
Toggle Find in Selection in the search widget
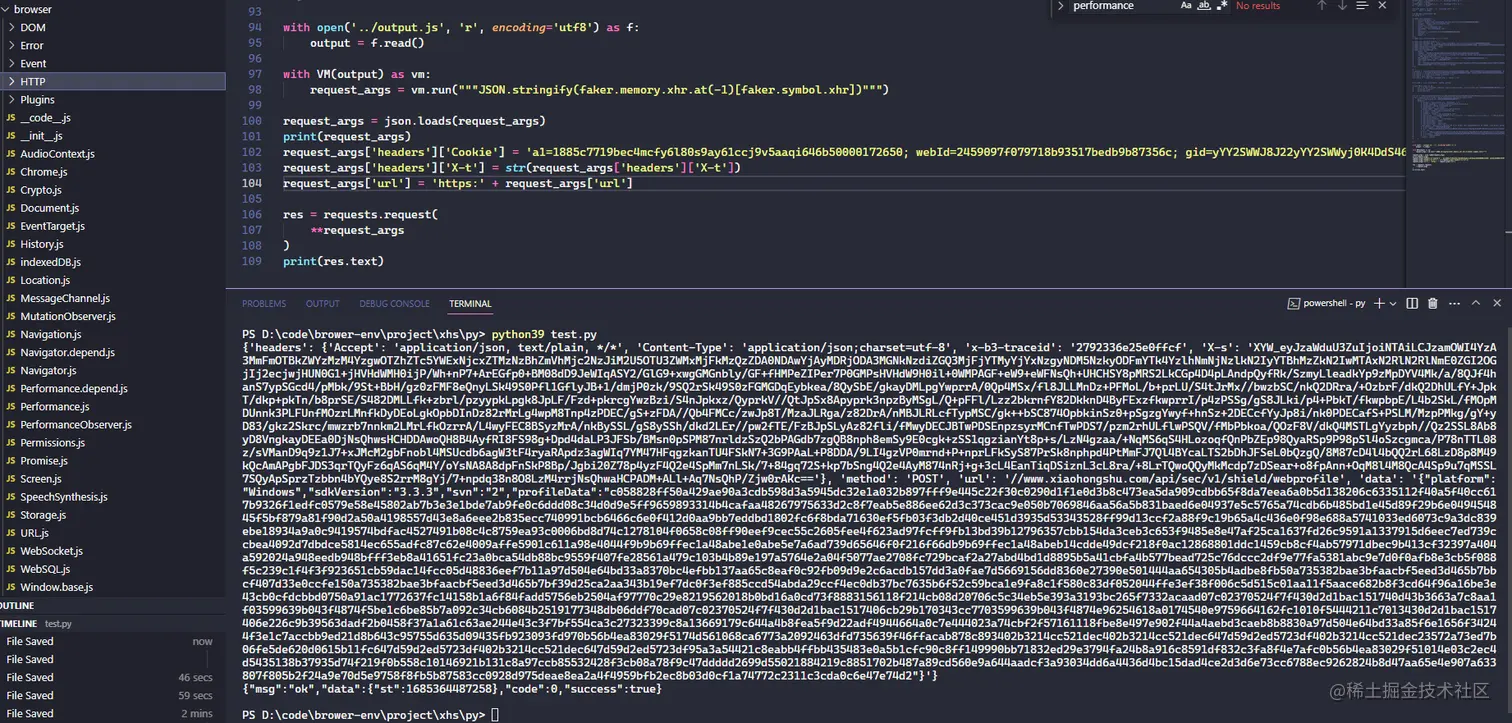pos(1361,6)
